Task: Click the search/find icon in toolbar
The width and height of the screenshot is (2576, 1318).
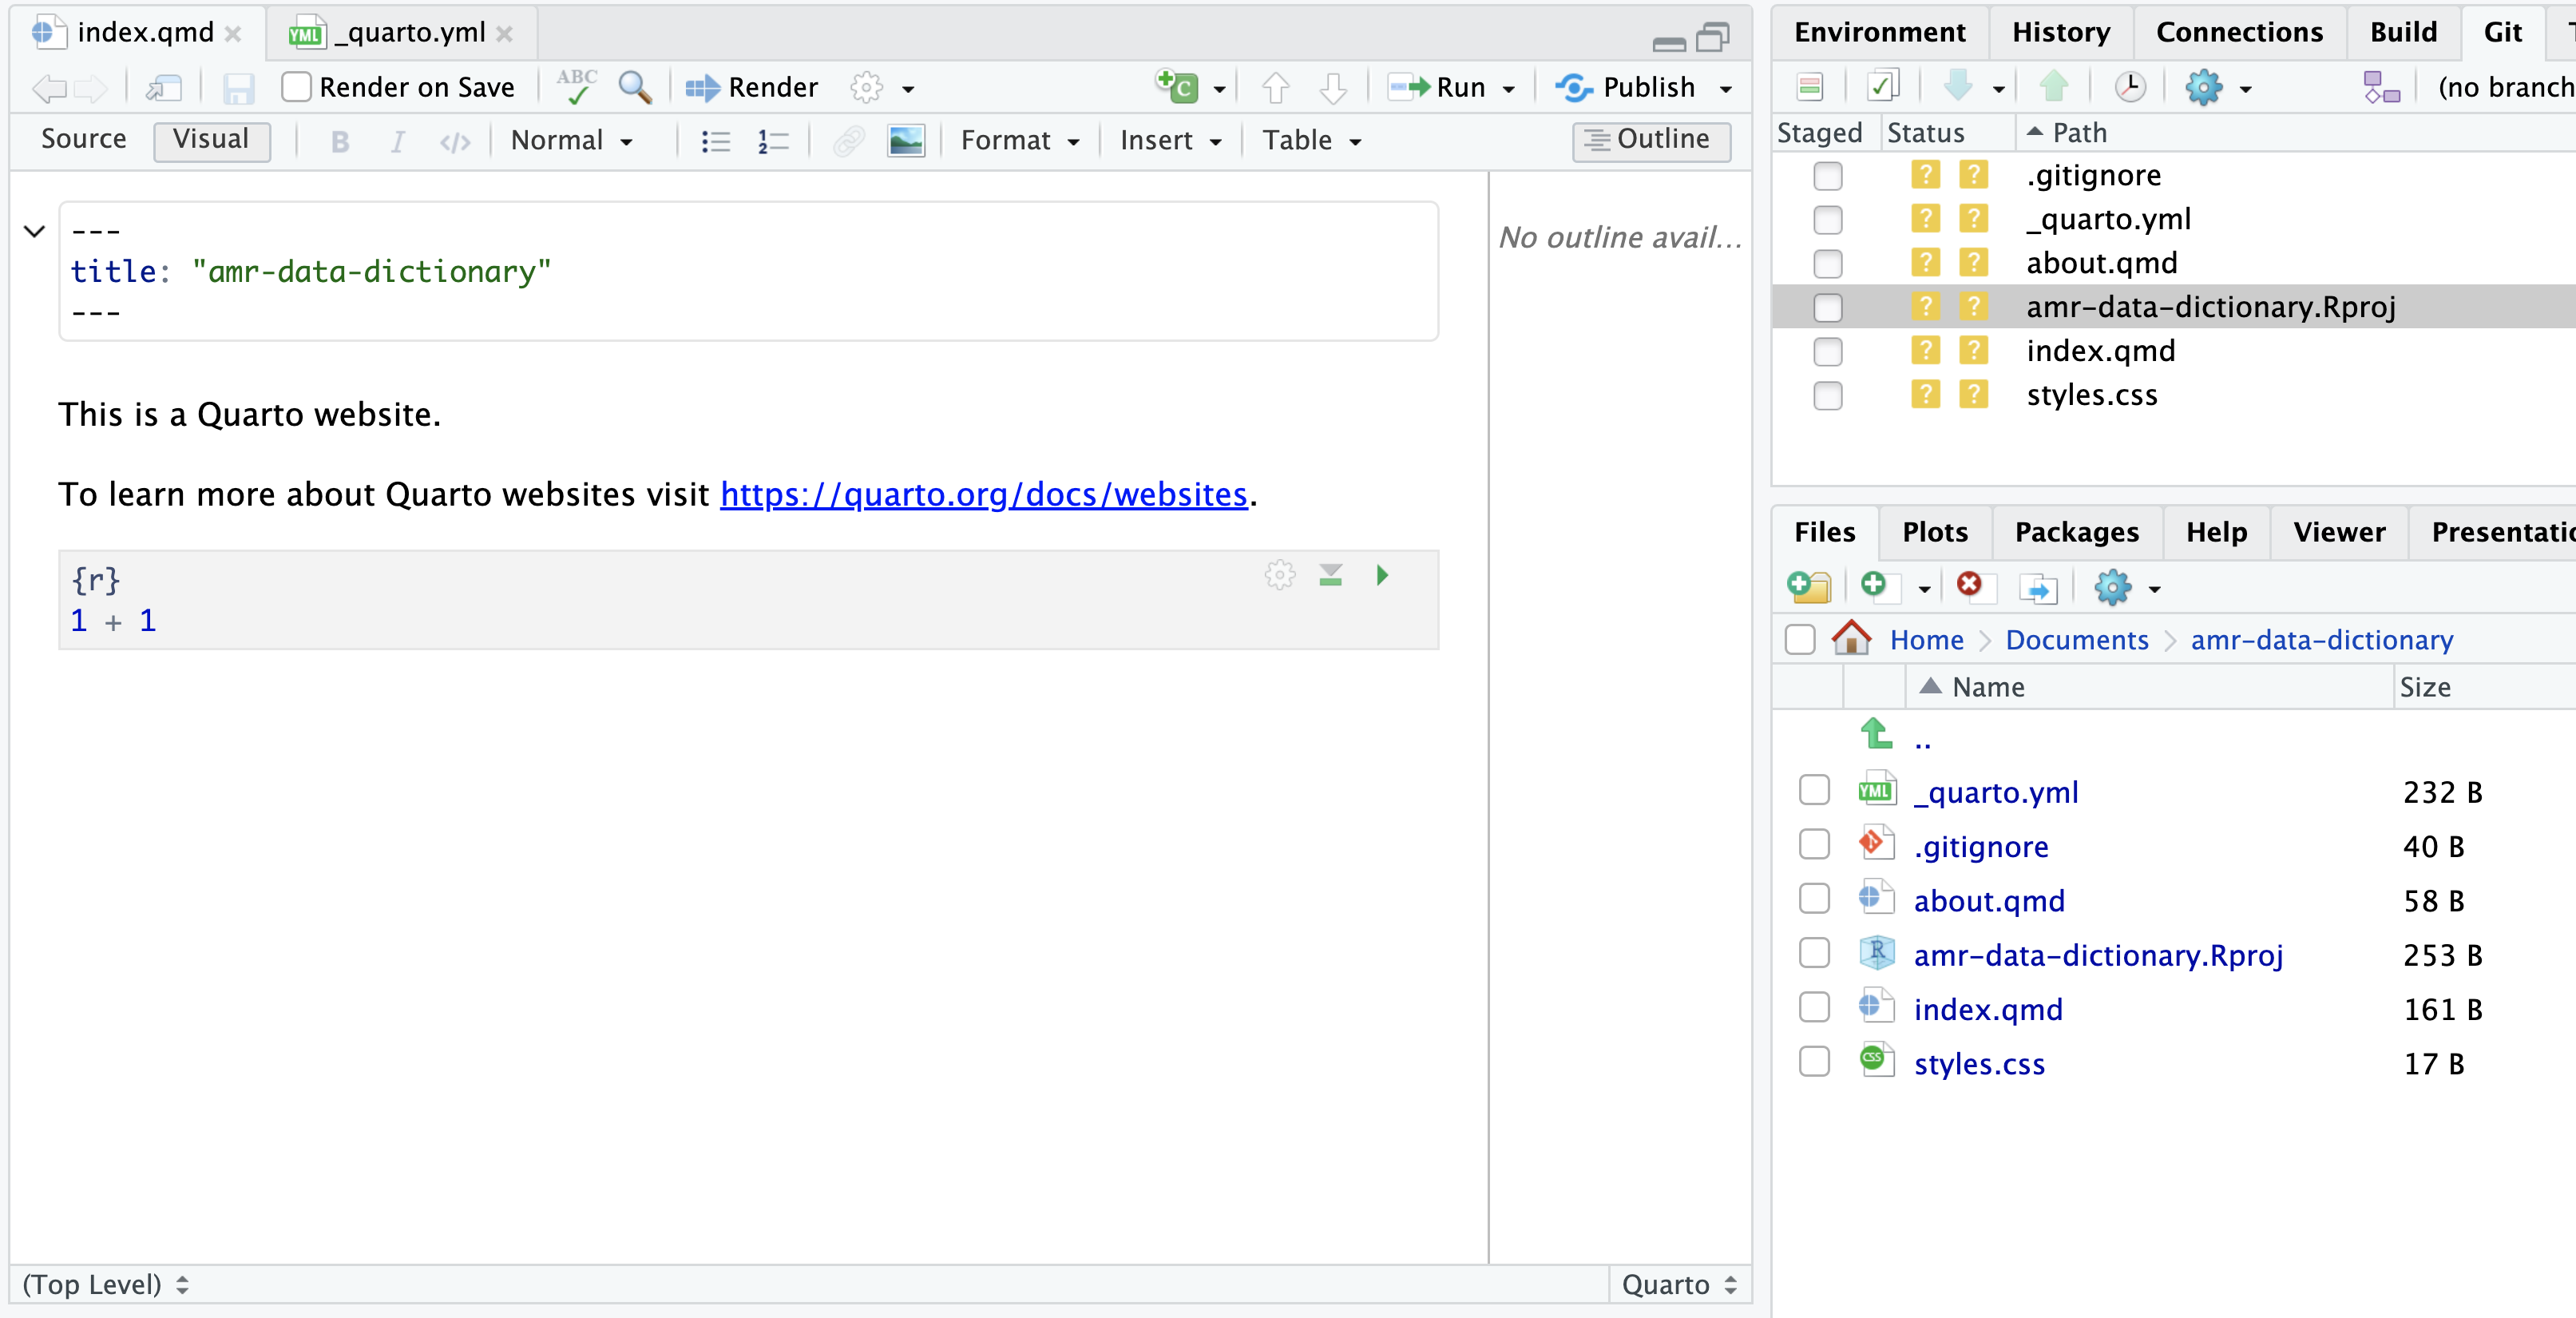Action: [x=635, y=85]
